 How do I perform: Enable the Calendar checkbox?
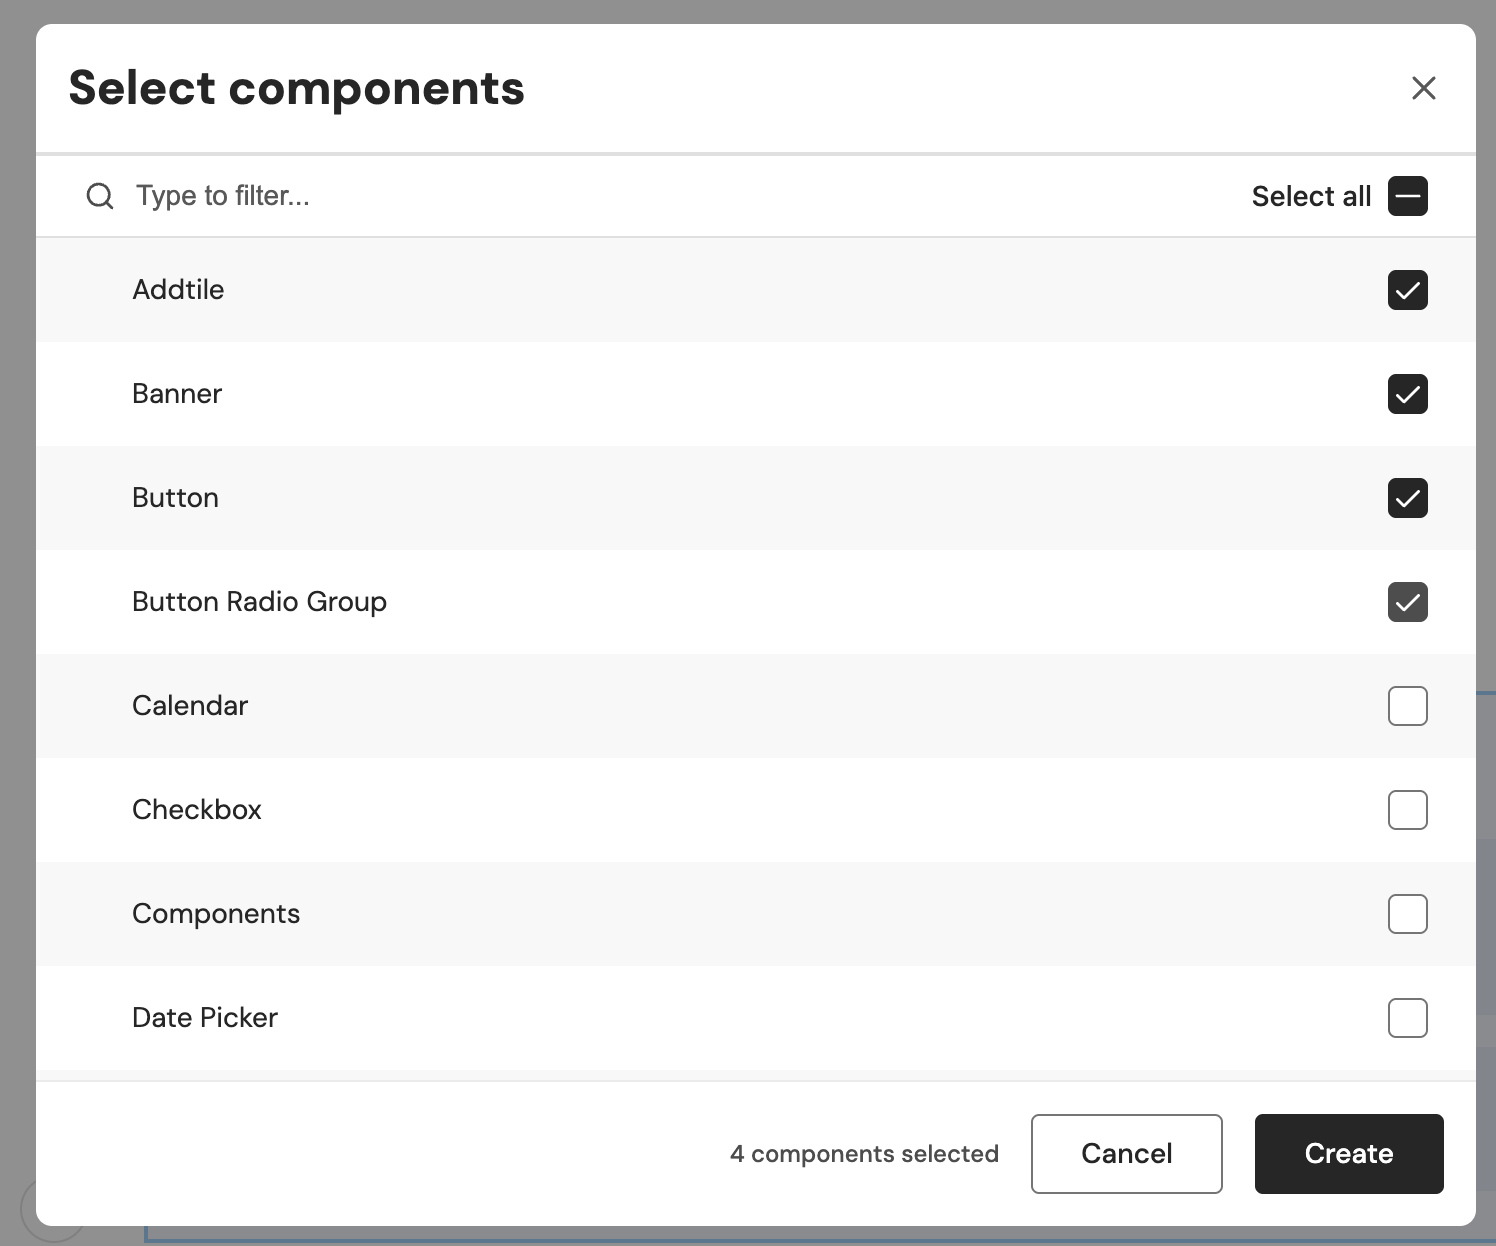tap(1407, 706)
